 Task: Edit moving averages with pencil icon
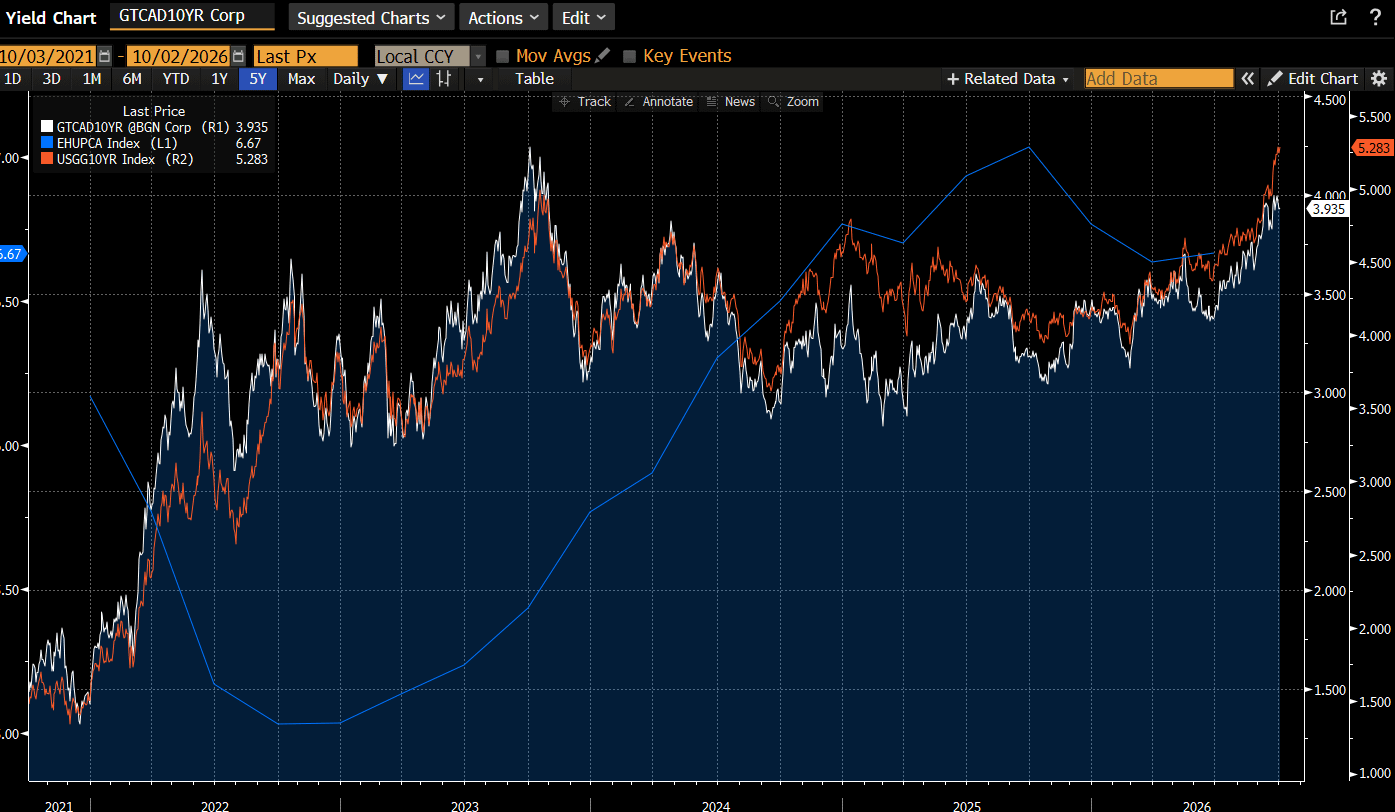pos(602,56)
